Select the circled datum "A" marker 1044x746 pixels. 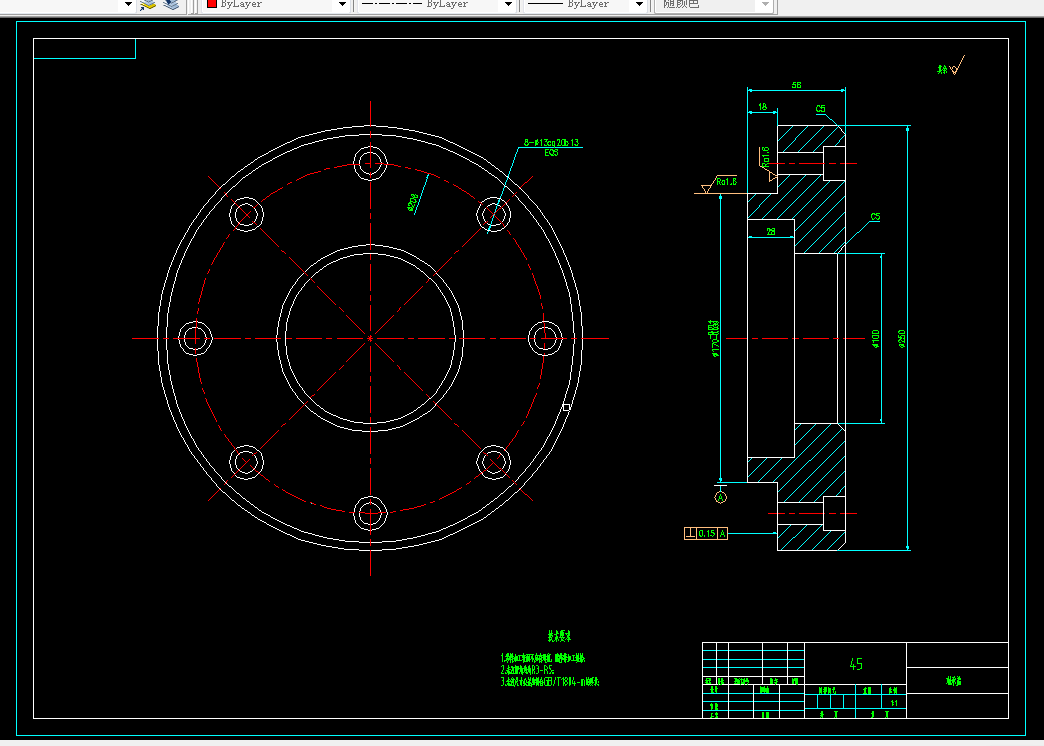coord(720,497)
